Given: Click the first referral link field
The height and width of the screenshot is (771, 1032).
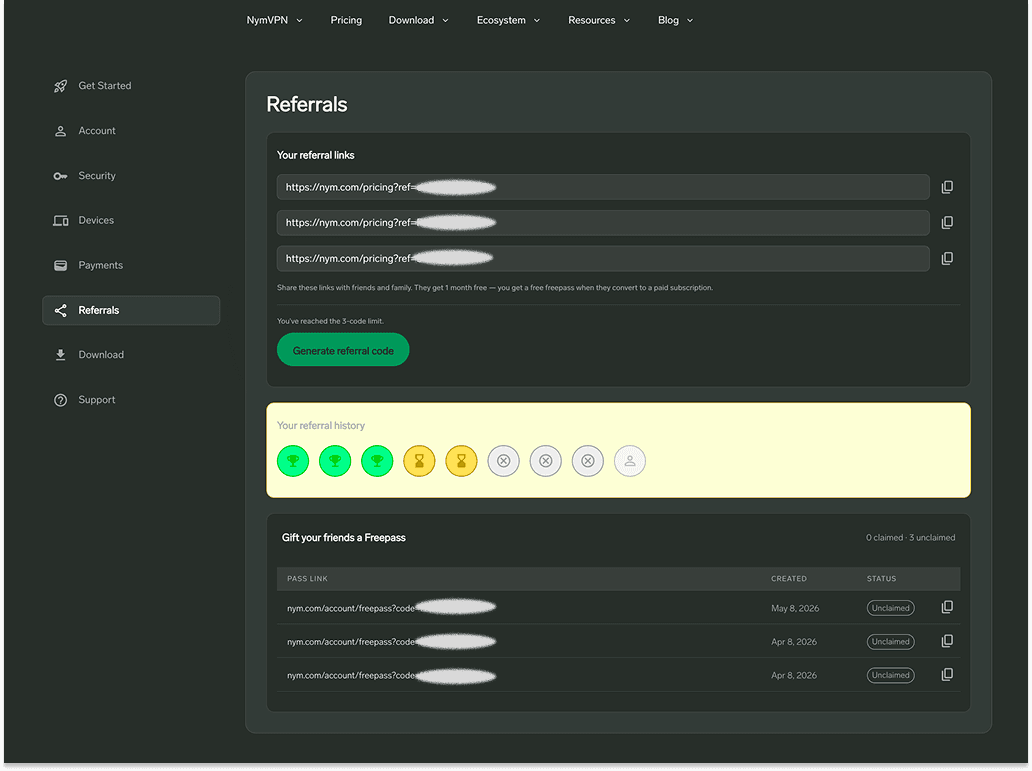Looking at the screenshot, I should tap(603, 187).
